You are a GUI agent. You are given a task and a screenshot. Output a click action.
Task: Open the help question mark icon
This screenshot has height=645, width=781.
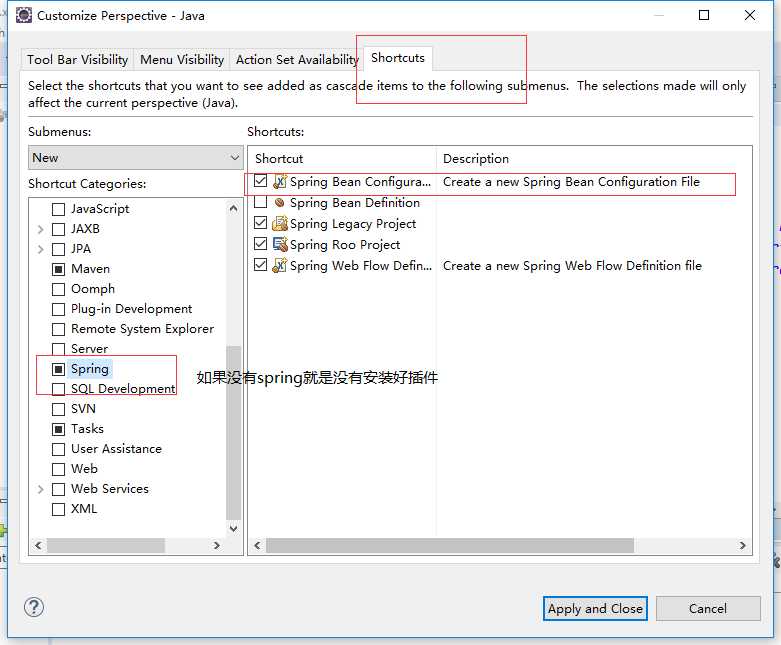(x=34, y=607)
